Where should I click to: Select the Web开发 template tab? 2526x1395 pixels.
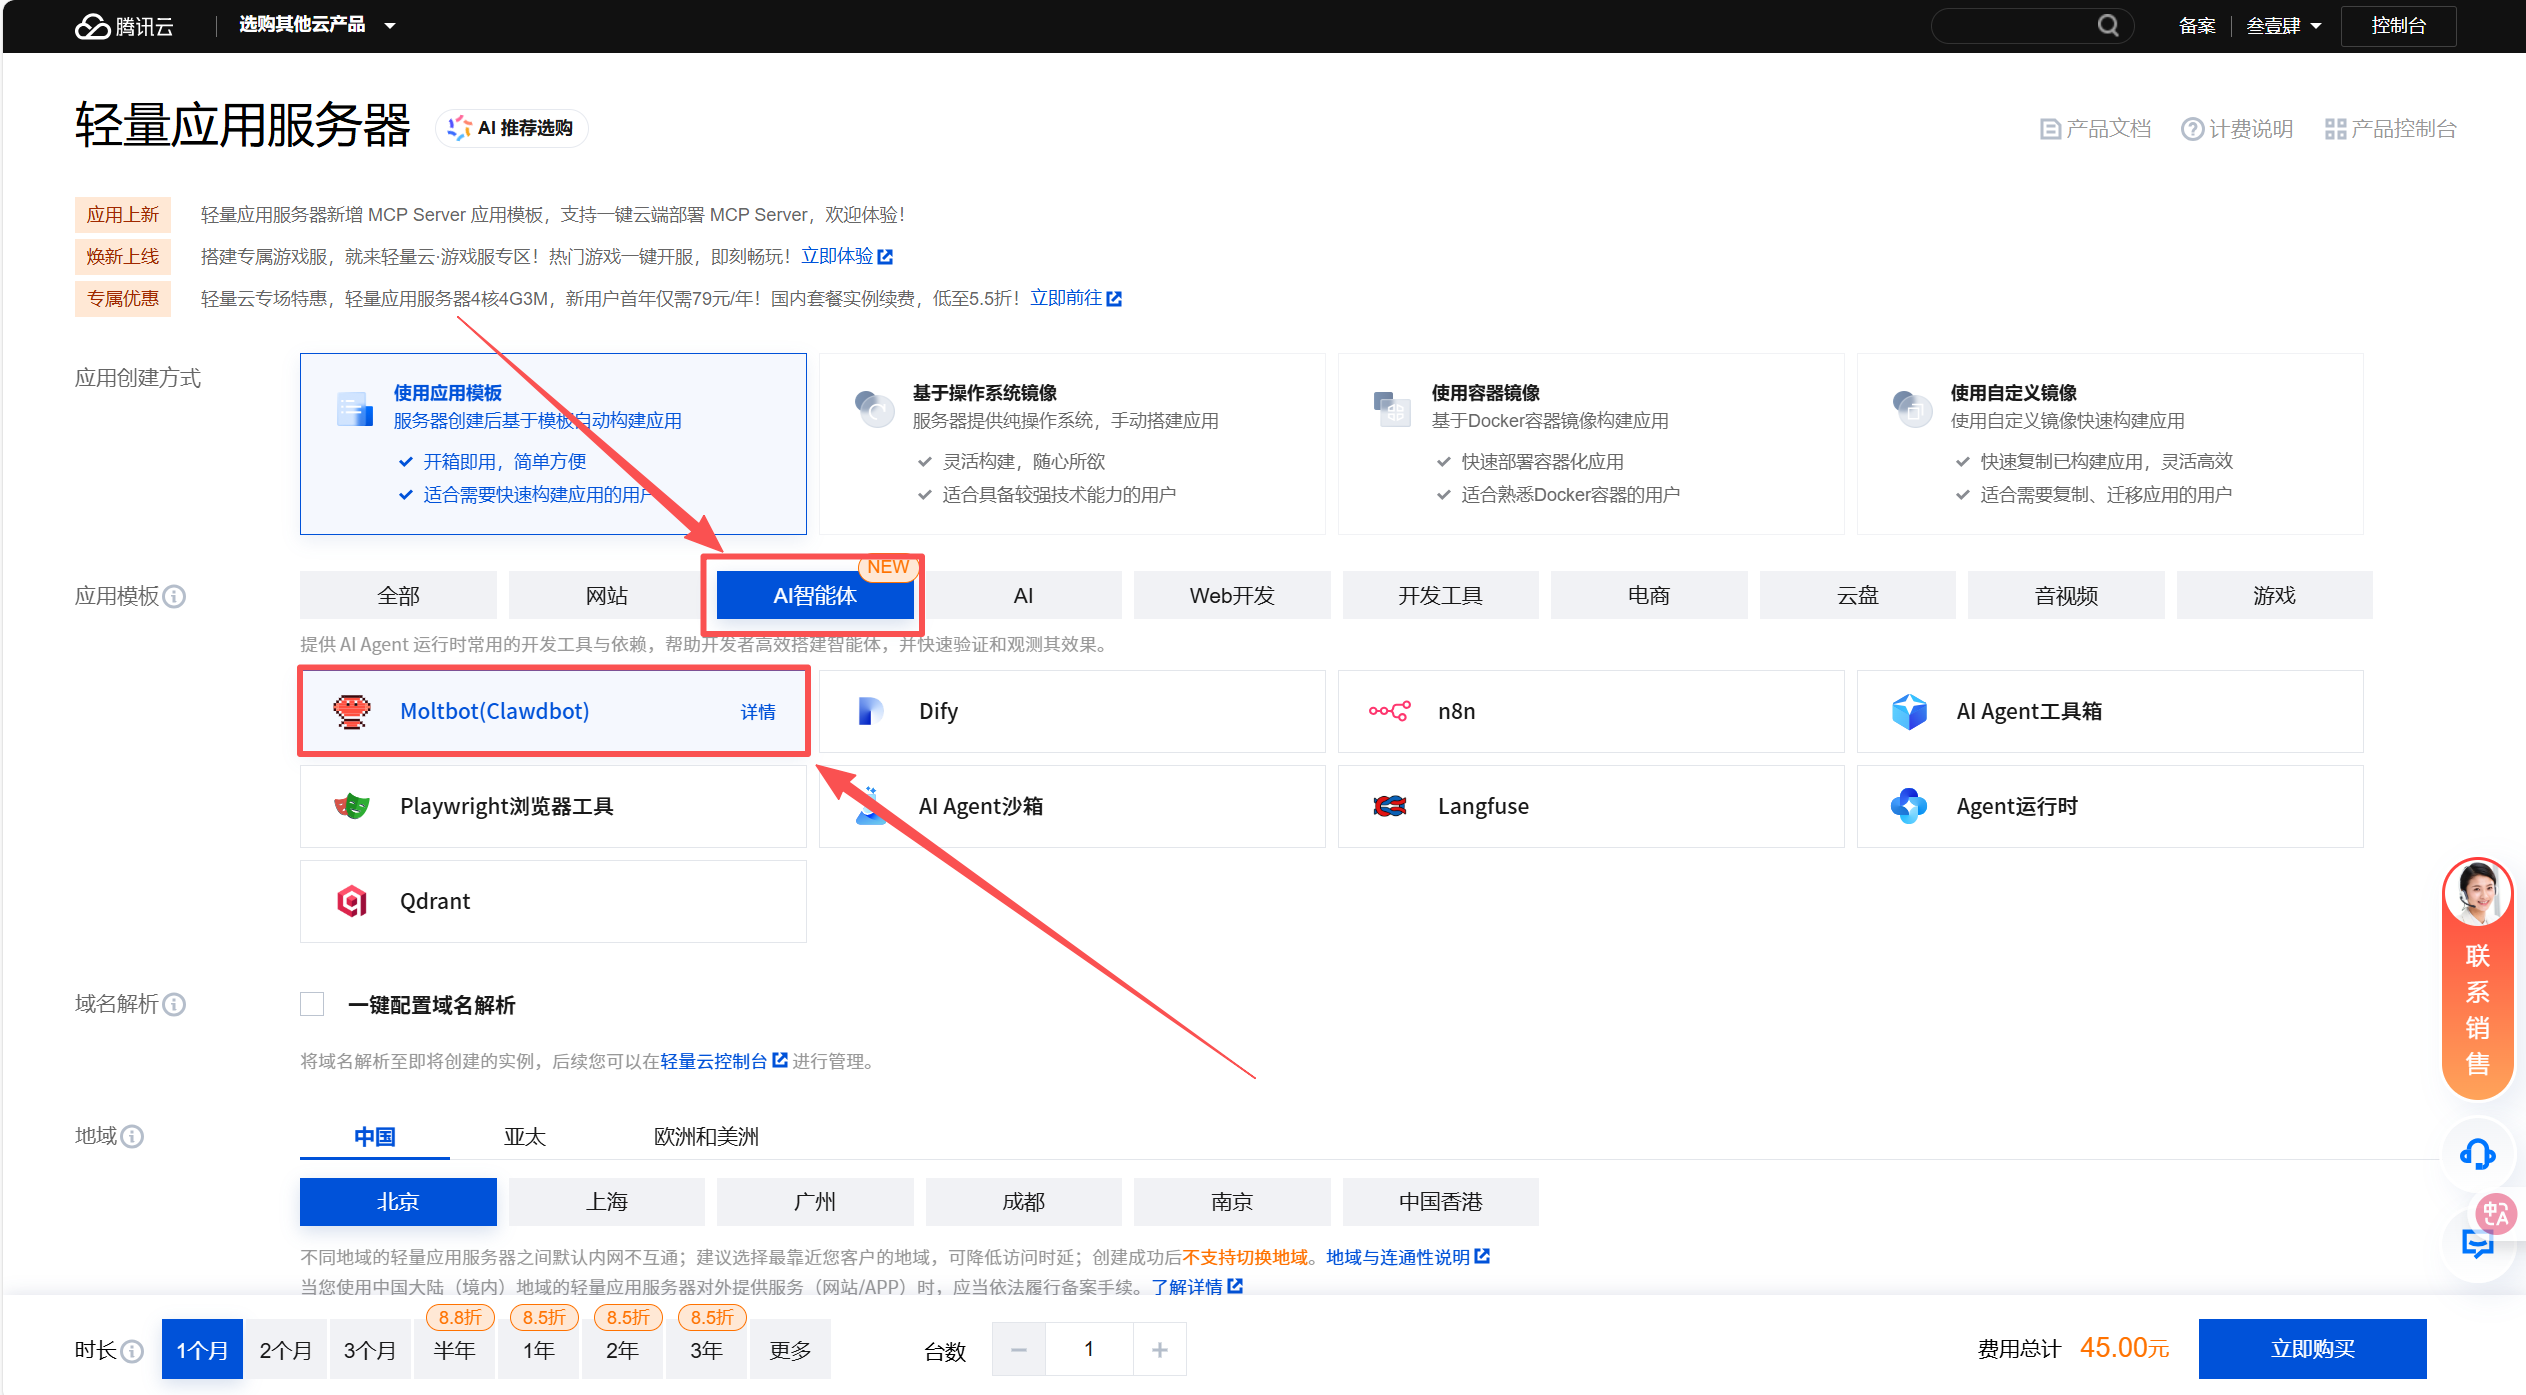[1231, 596]
